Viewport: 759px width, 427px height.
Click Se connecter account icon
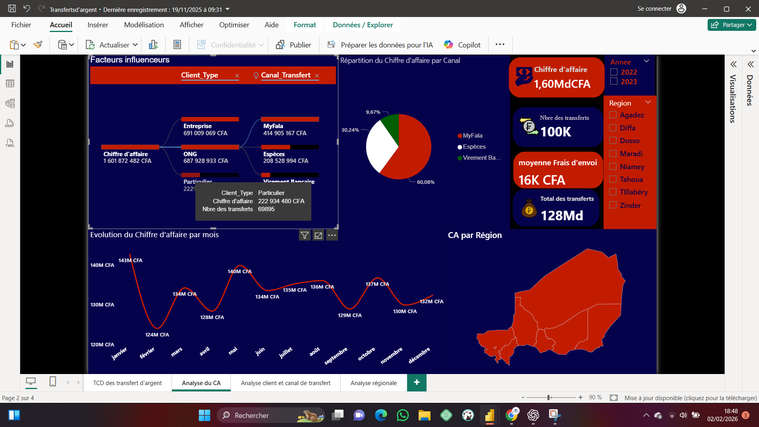[x=681, y=9]
